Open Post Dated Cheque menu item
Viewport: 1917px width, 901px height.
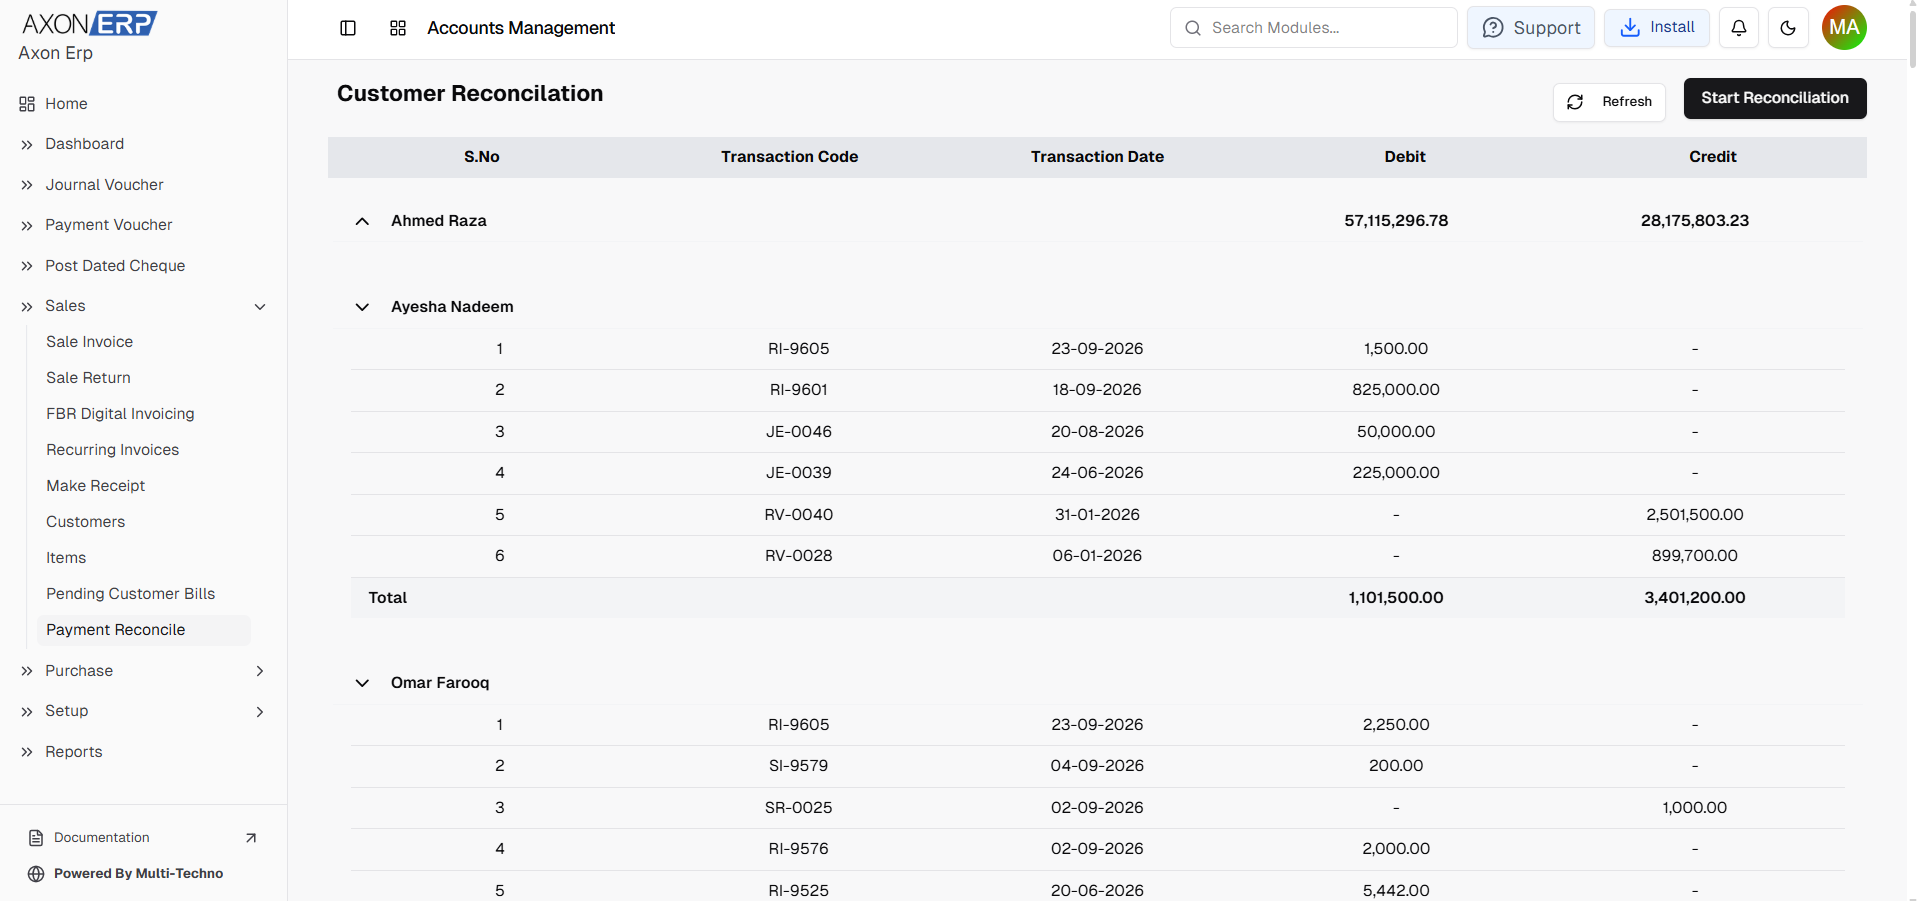pos(115,266)
